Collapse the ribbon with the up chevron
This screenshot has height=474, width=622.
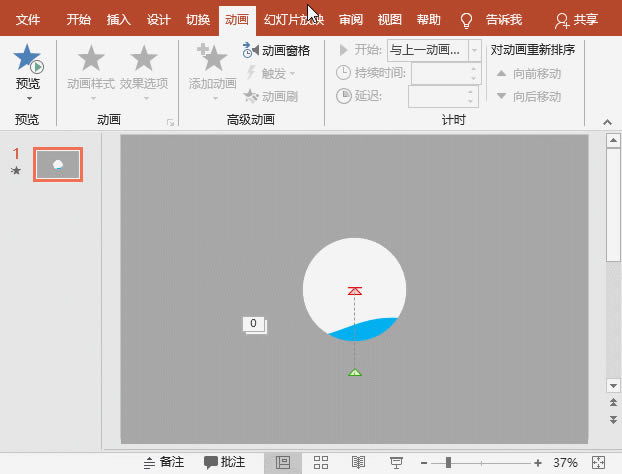606,121
